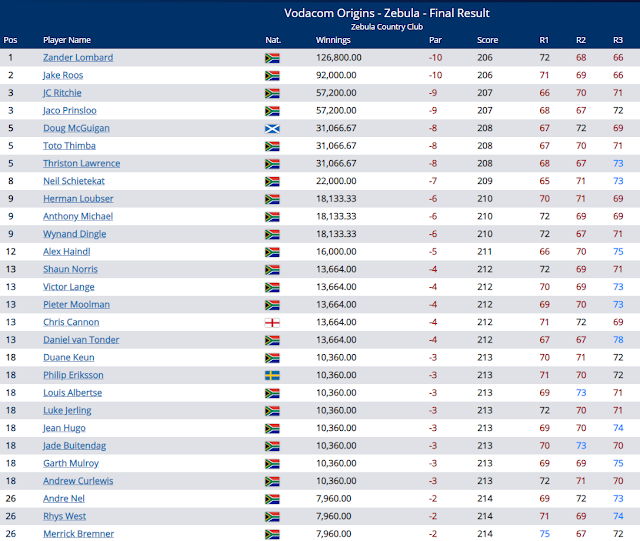Click Scotland flag in Doug McGuigan row
This screenshot has height=541, width=640.
(x=272, y=129)
